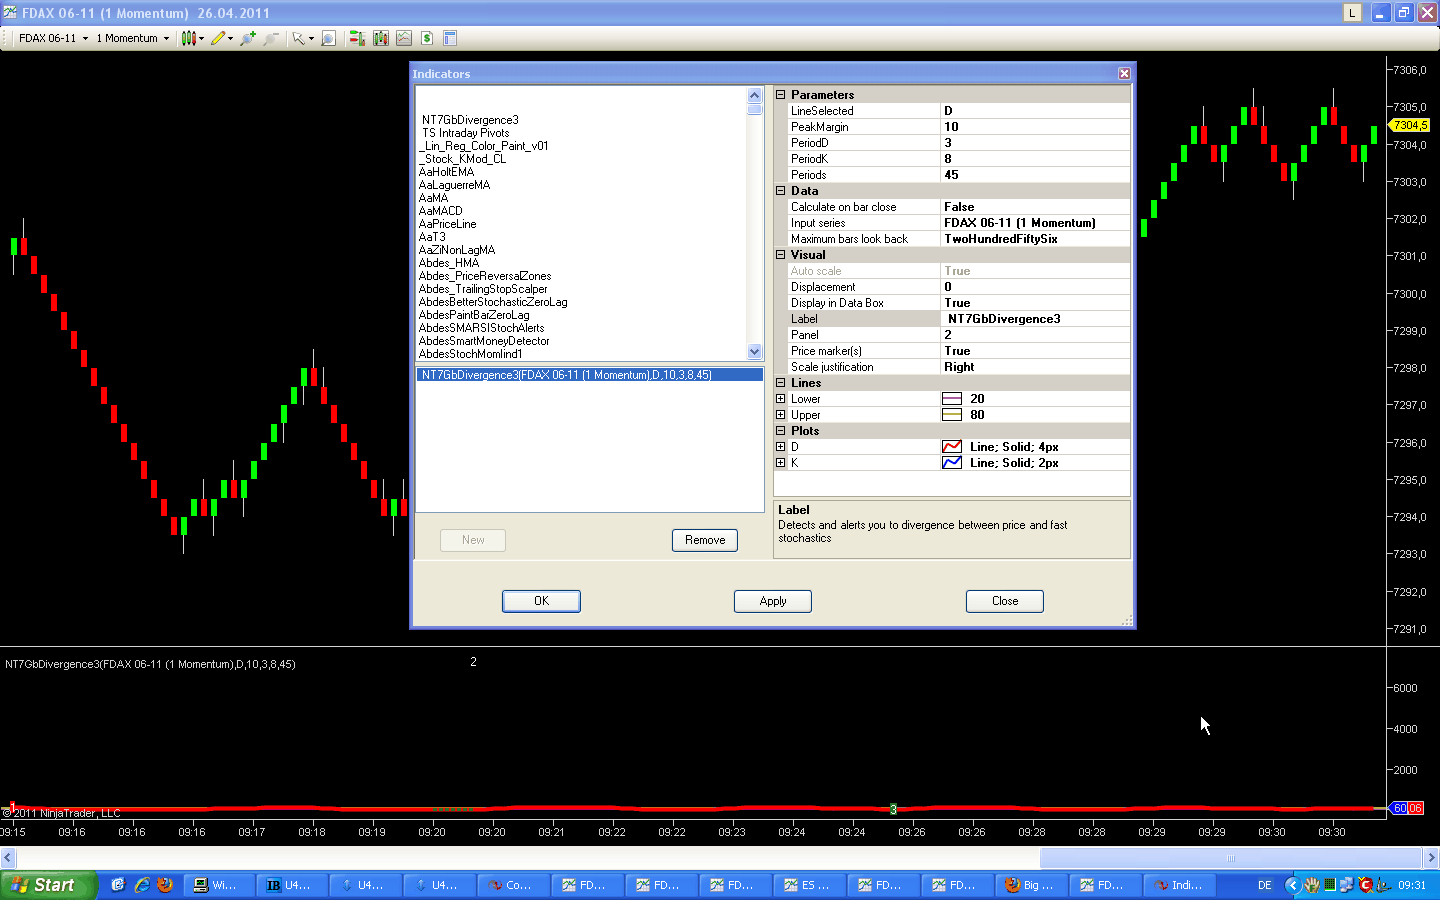This screenshot has width=1440, height=900.
Task: Open the chart style candlestick icon
Action: pyautogui.click(x=188, y=38)
